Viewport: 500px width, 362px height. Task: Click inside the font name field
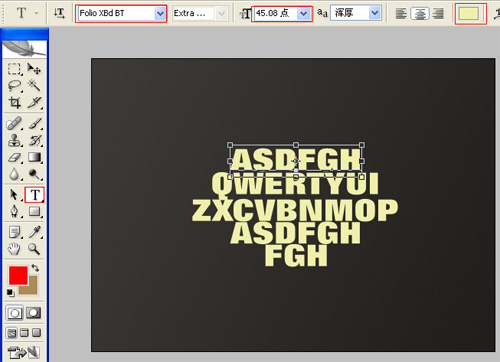click(x=116, y=13)
